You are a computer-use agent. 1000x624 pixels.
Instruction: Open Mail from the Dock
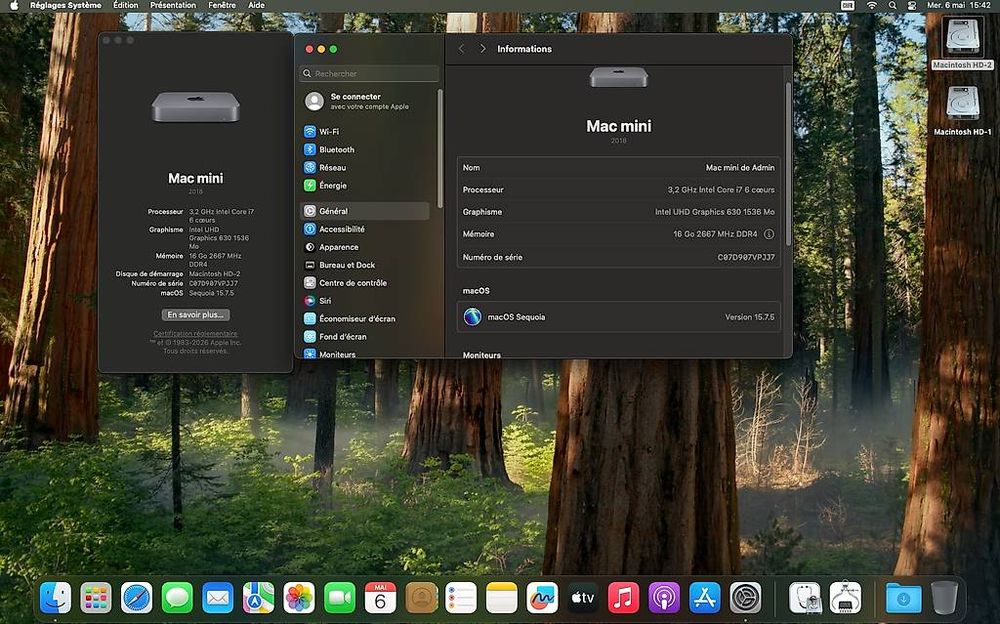point(218,598)
